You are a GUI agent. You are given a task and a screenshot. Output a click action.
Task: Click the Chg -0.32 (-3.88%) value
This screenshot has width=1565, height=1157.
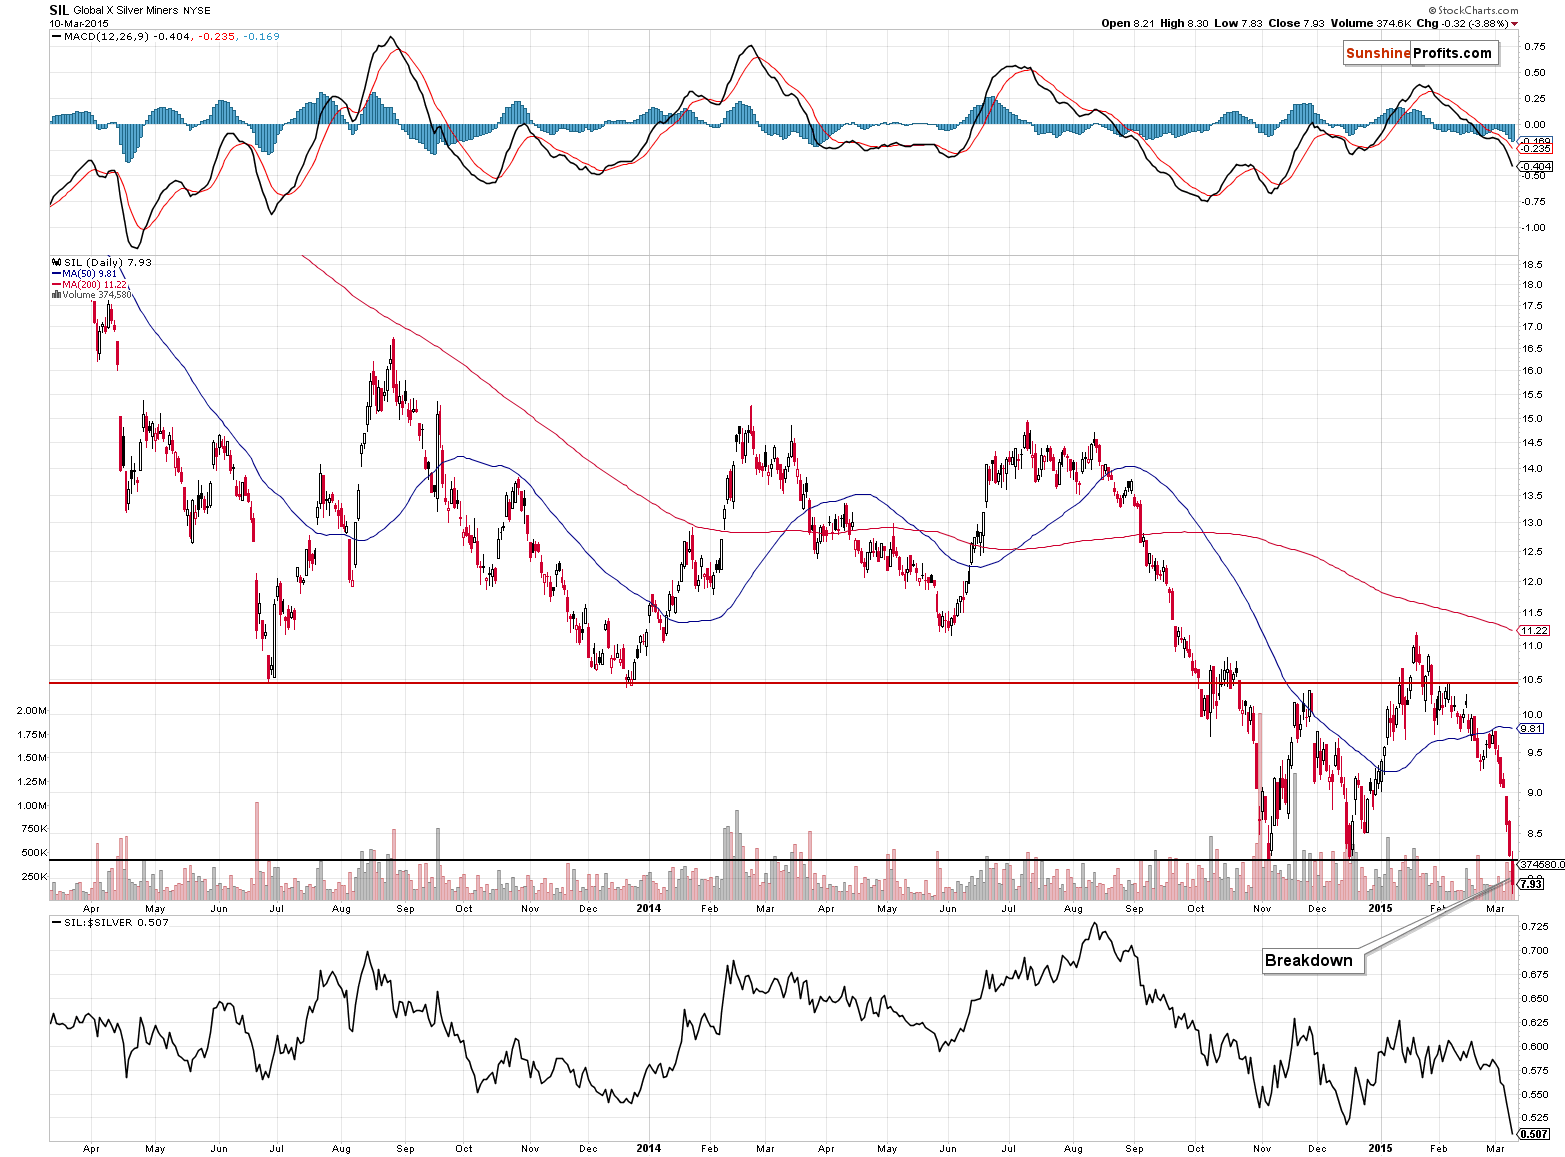click(1462, 23)
